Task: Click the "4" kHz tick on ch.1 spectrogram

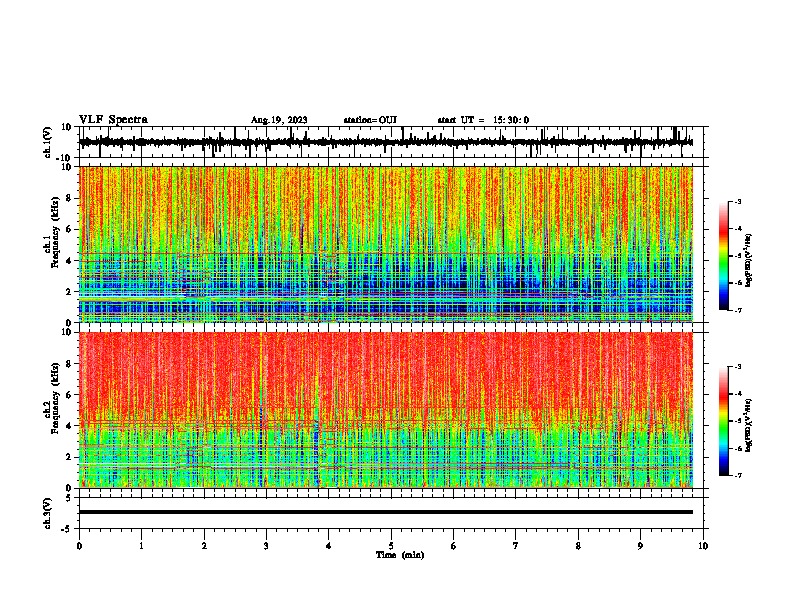Action: 69,261
